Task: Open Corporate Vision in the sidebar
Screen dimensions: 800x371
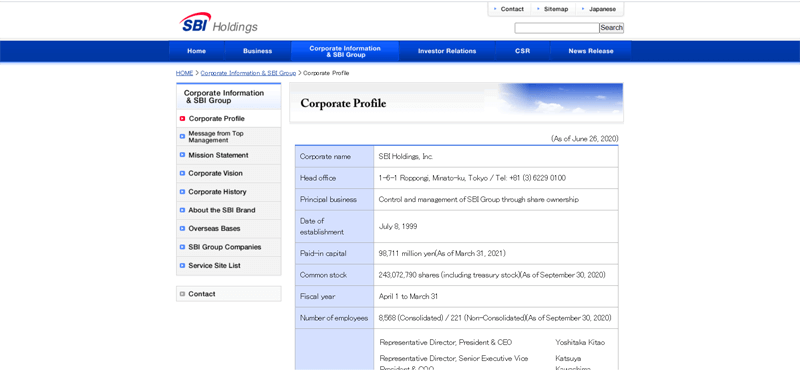Action: click(229, 174)
